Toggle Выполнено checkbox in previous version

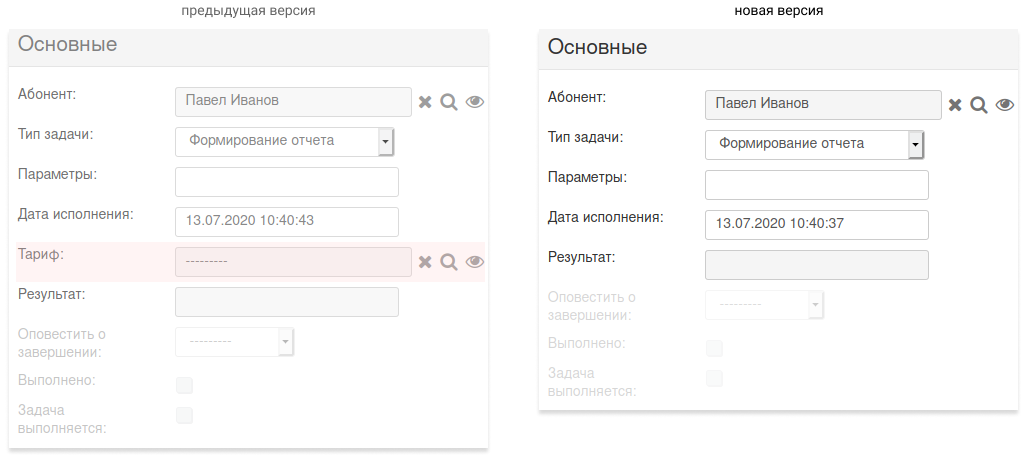185,385
